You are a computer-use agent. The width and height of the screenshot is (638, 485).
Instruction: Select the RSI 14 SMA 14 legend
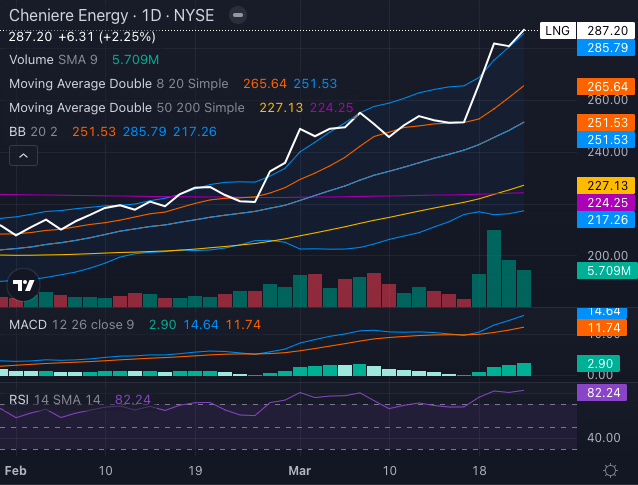click(55, 399)
